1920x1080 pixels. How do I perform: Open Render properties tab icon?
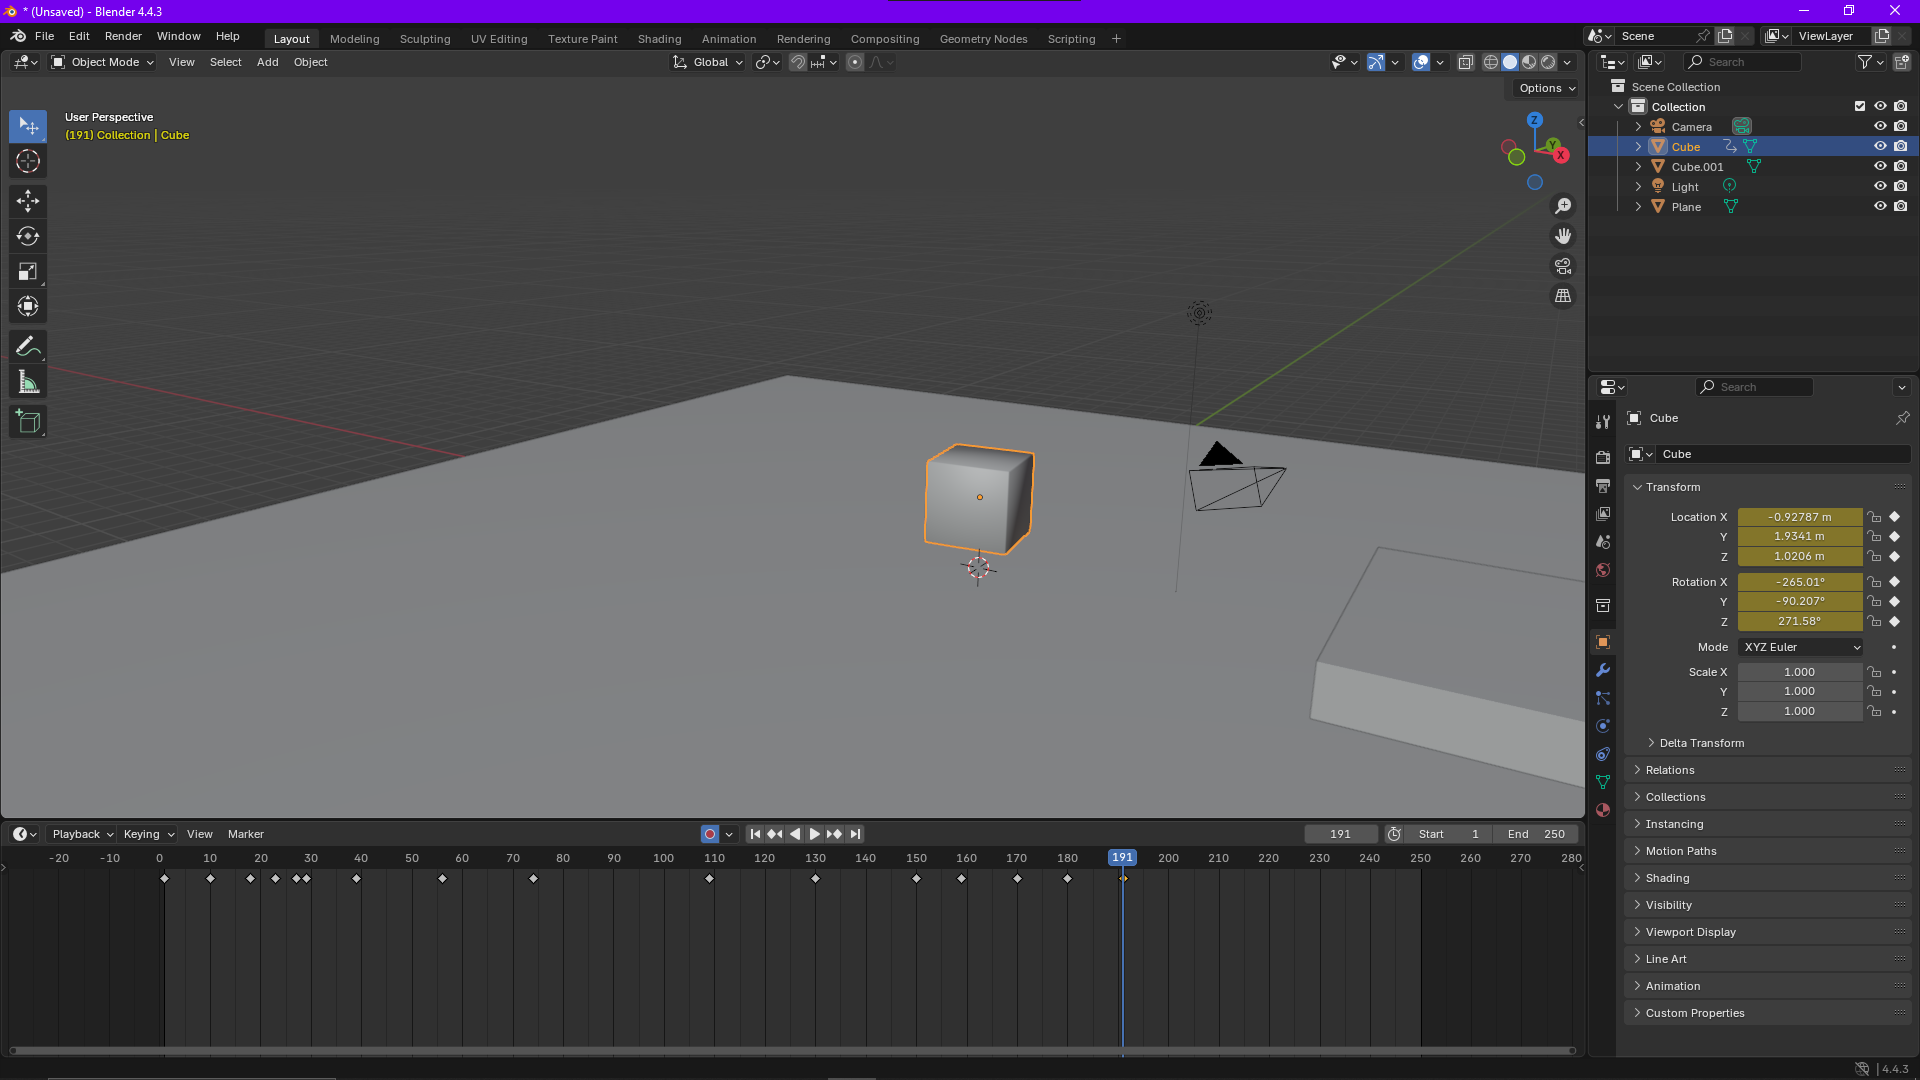click(1603, 457)
